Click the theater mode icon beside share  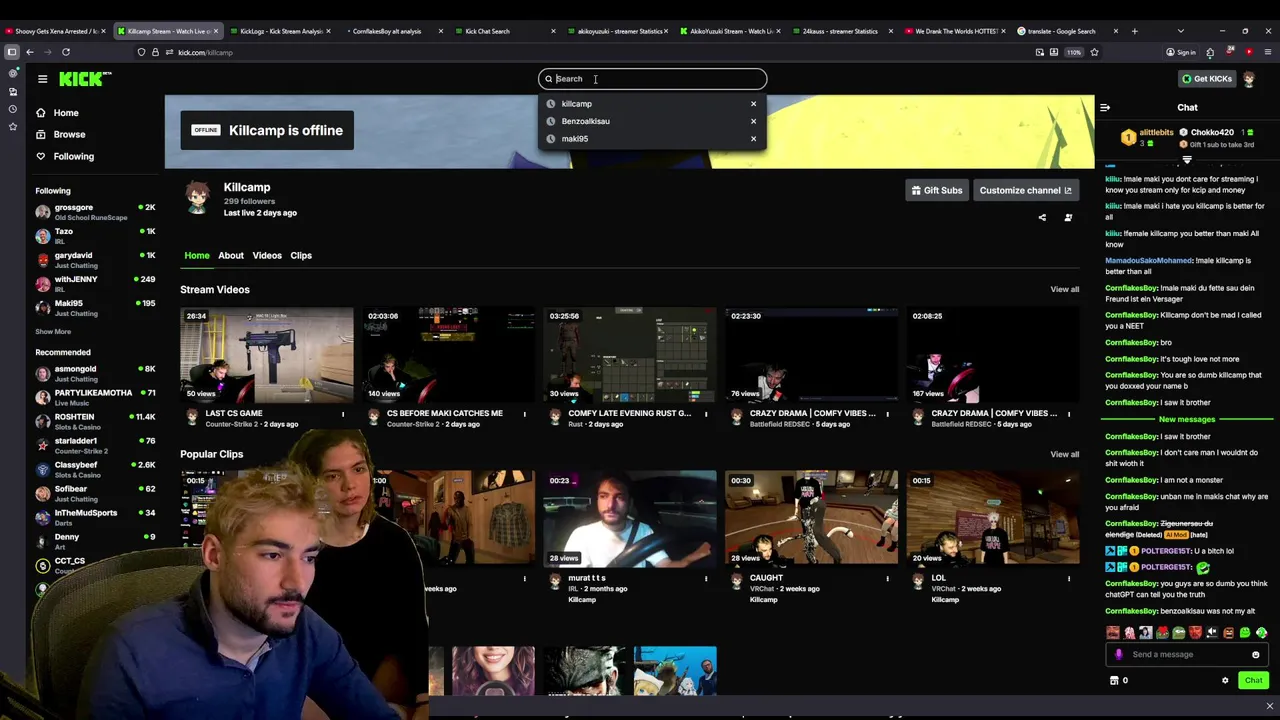[x=1068, y=217]
